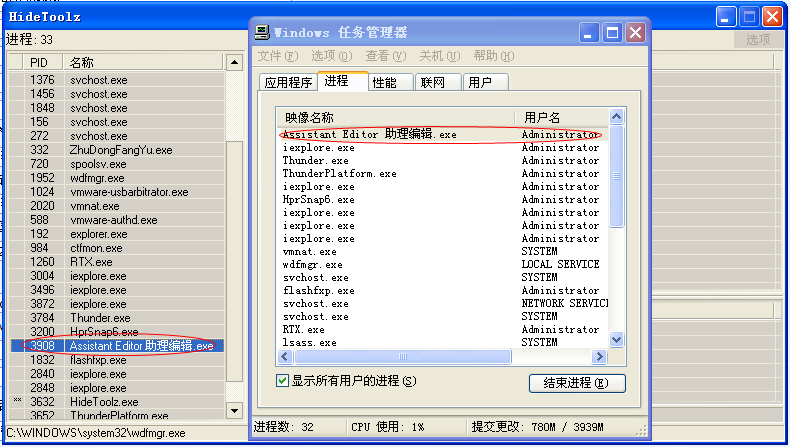The image size is (790, 447).
Task: Minimize the Task Manager window
Action: pos(588,33)
